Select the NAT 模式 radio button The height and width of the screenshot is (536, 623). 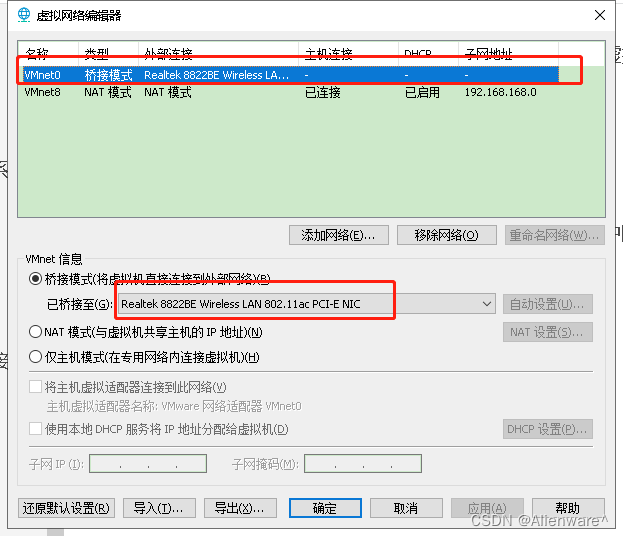35,332
